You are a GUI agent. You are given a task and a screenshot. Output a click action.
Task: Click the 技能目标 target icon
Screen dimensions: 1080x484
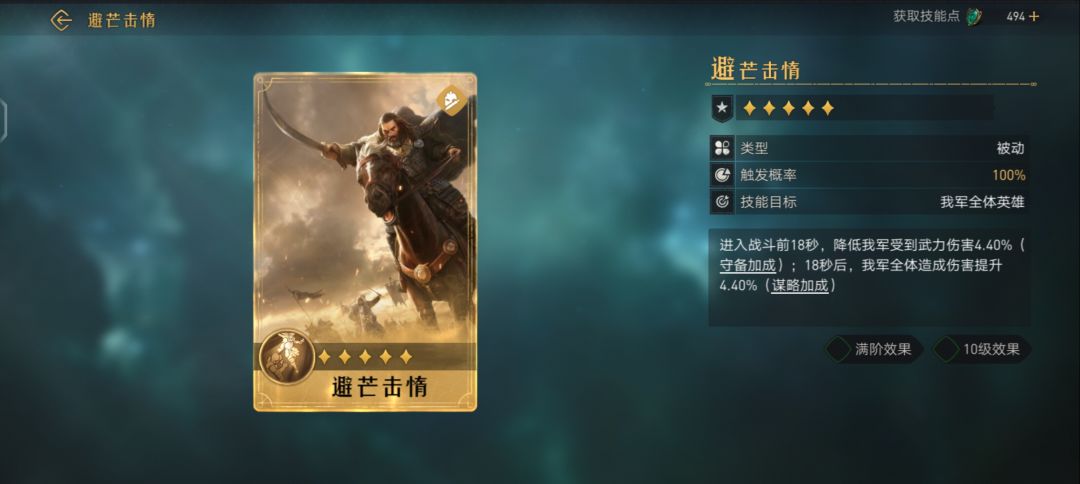722,202
